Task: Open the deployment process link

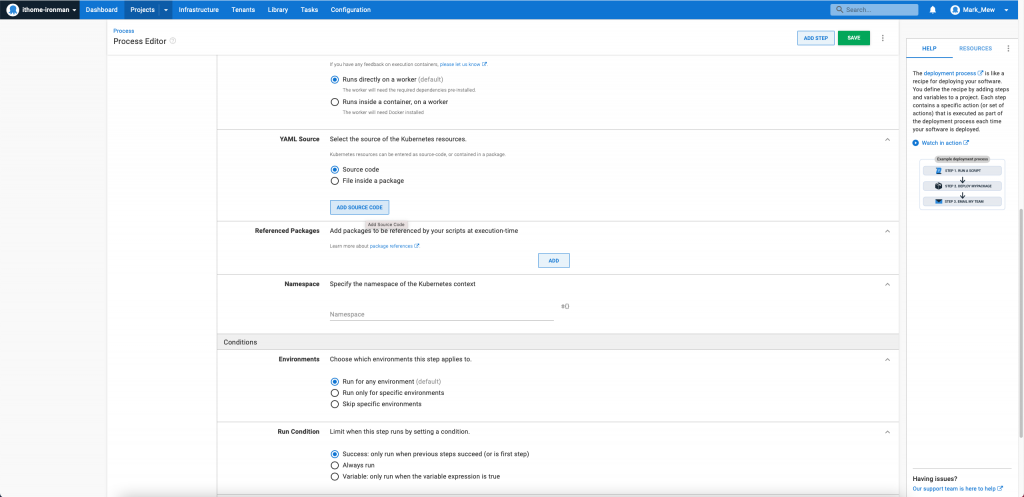Action: pos(953,73)
